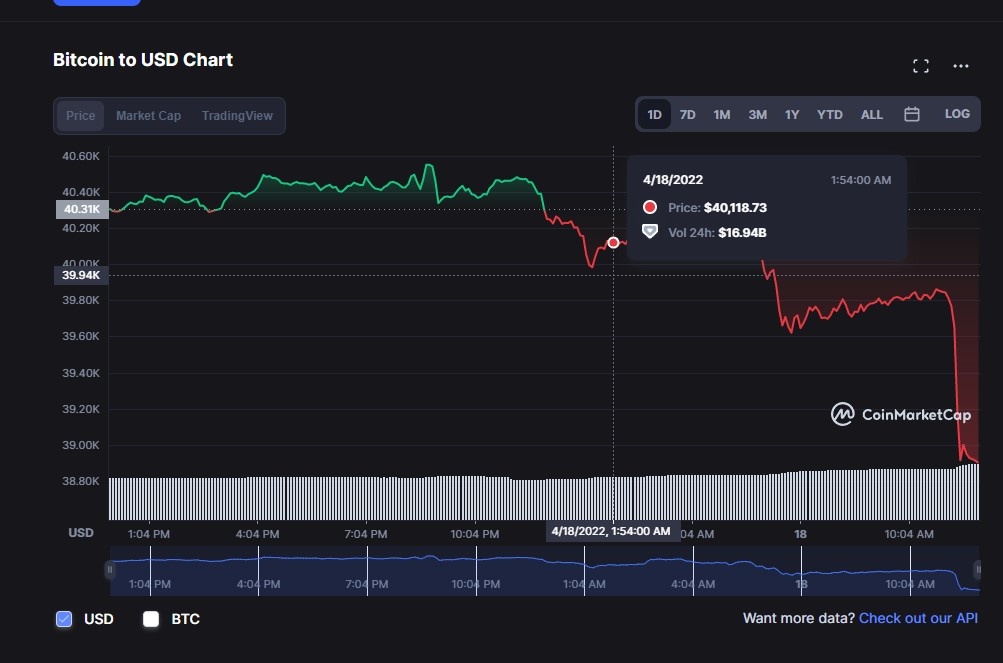1003x663 pixels.
Task: Select the red price dot on the chart
Action: point(613,242)
